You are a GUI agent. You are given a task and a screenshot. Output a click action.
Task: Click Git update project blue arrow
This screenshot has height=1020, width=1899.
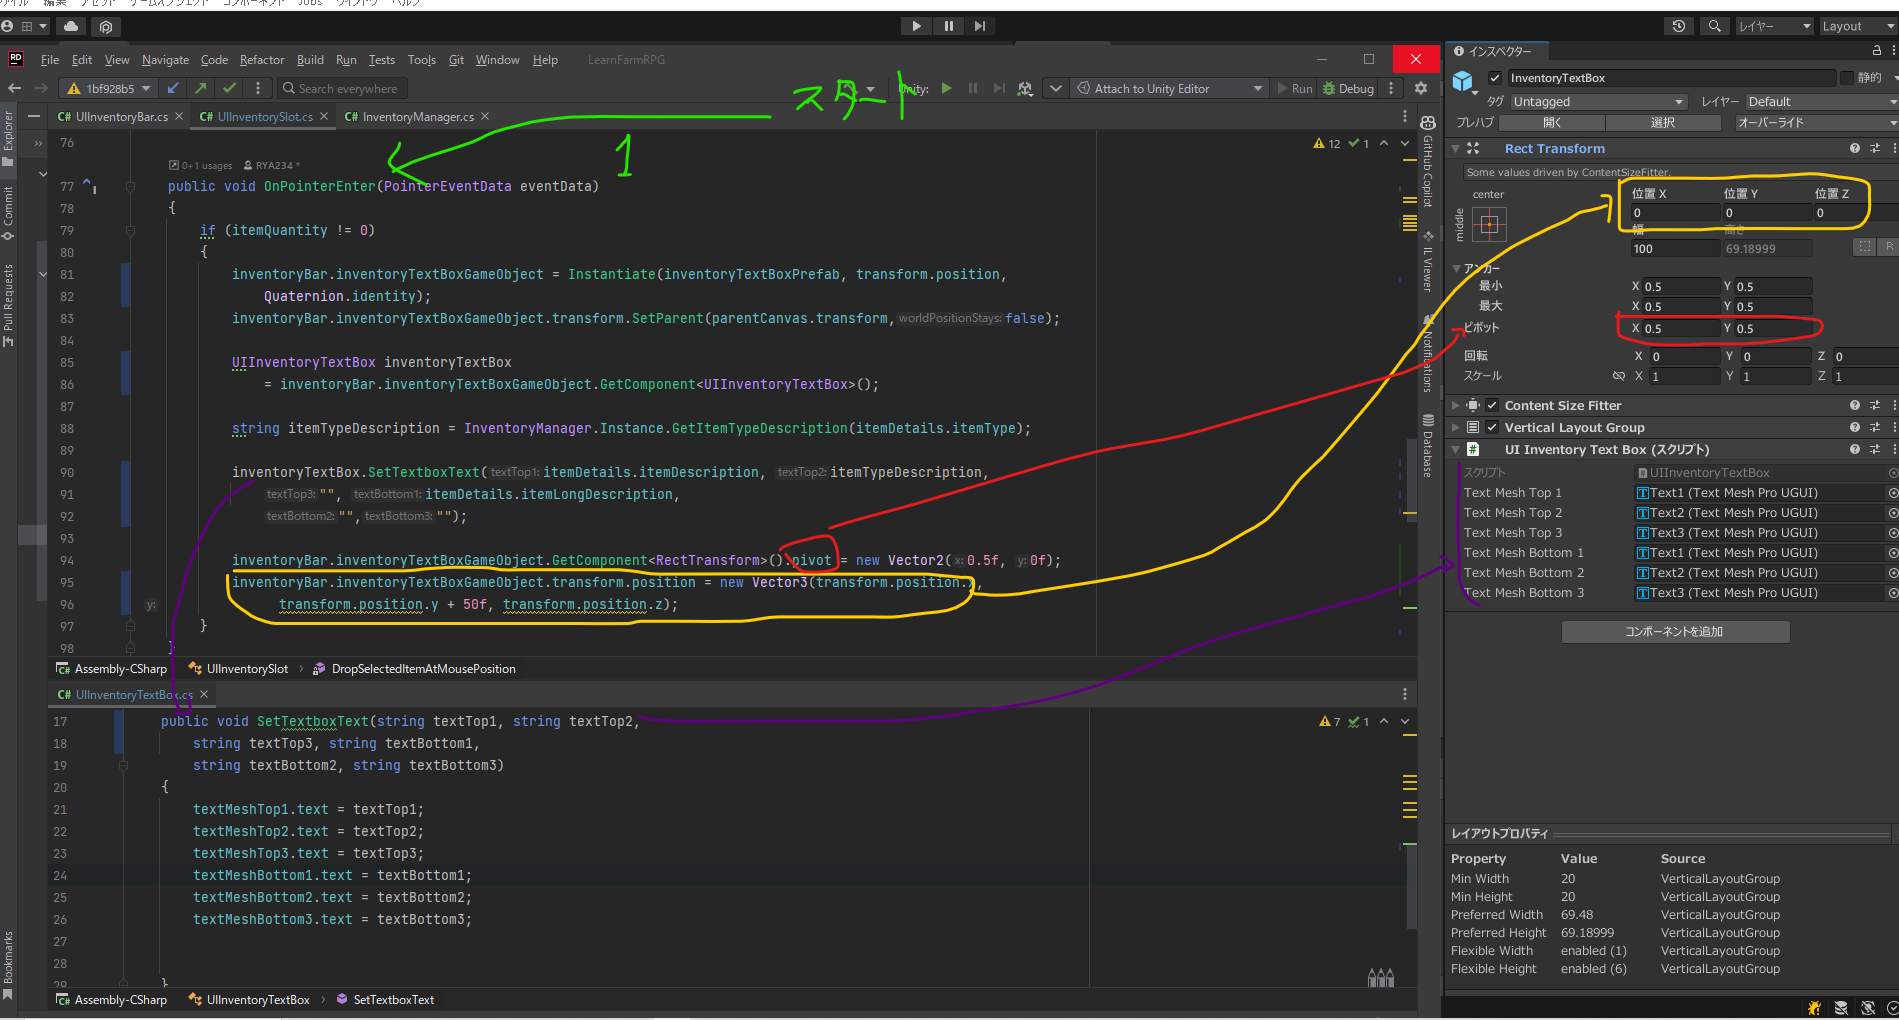point(173,88)
